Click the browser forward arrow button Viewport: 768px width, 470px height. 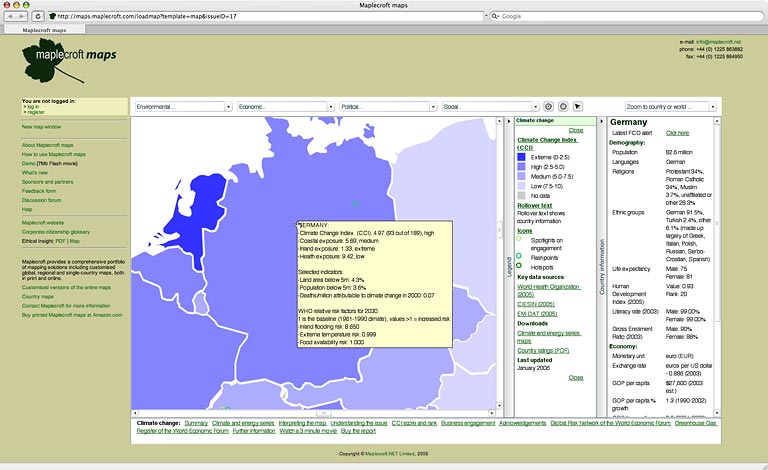pyautogui.click(x=22, y=17)
